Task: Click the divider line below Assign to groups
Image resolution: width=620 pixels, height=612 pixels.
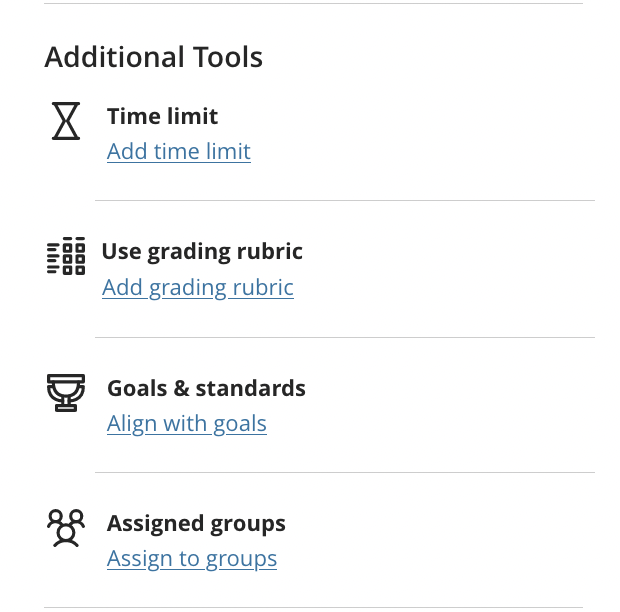Action: pos(312,607)
